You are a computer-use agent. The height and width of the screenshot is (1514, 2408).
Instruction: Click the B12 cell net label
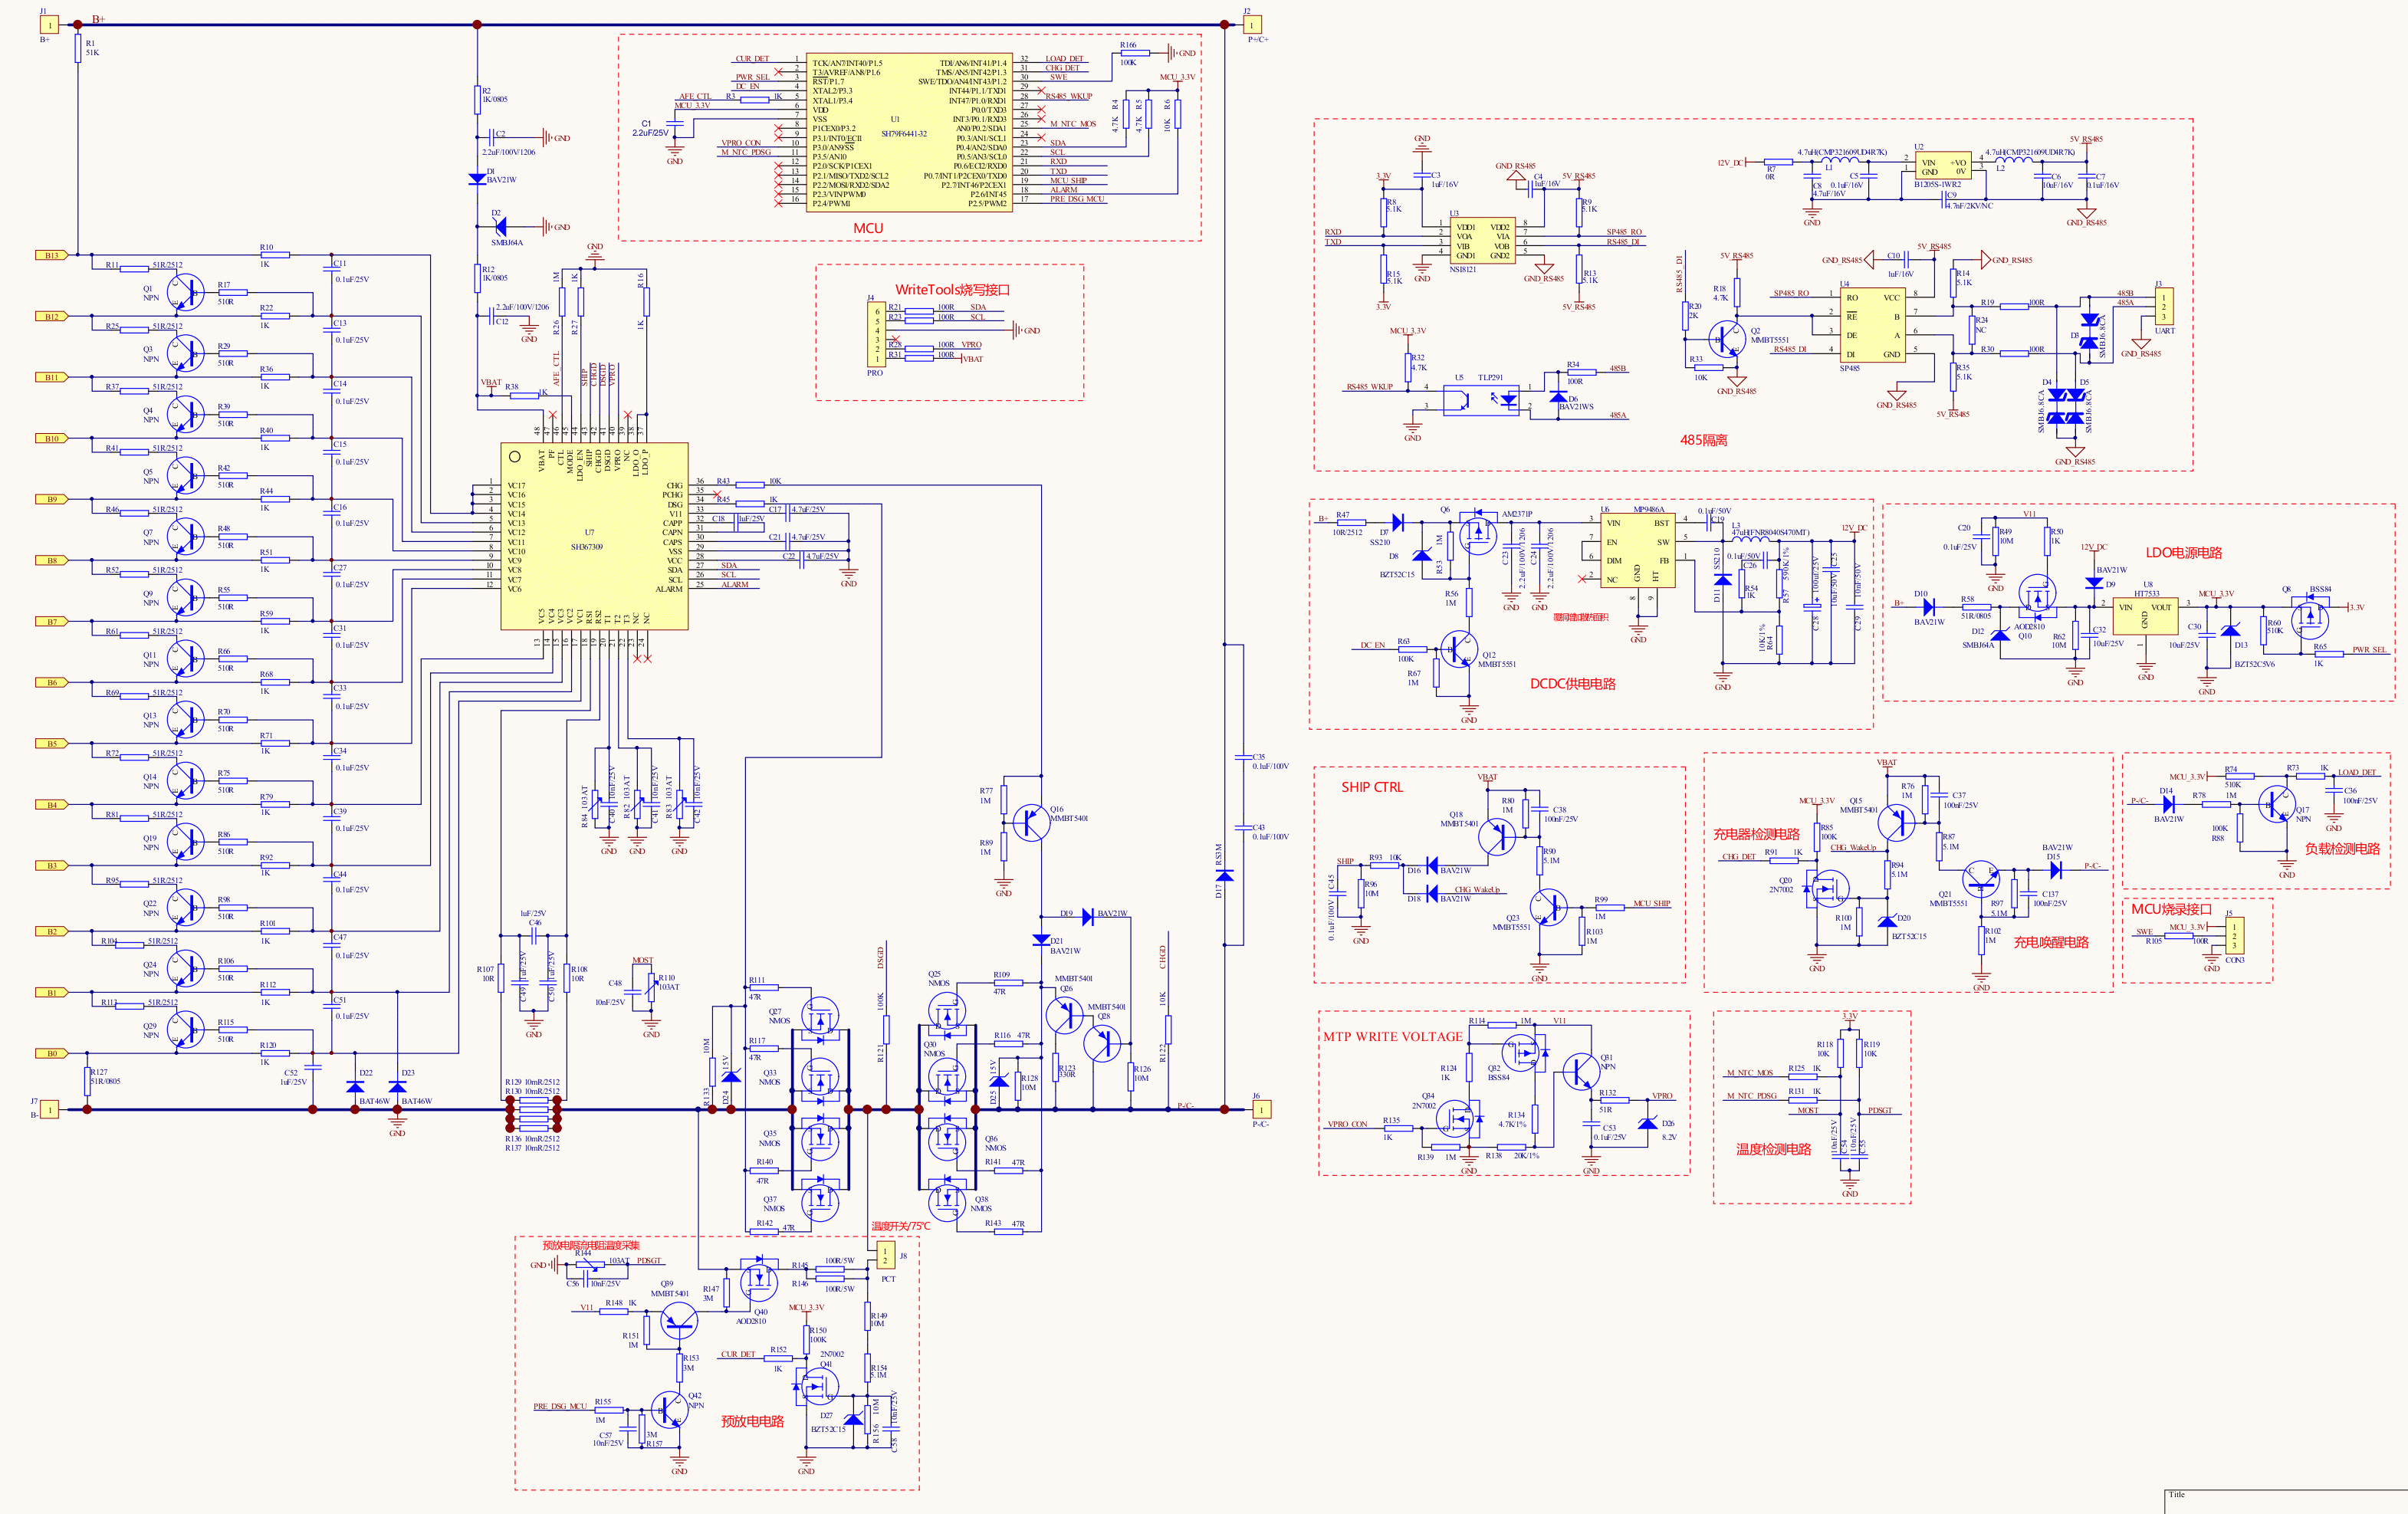52,317
